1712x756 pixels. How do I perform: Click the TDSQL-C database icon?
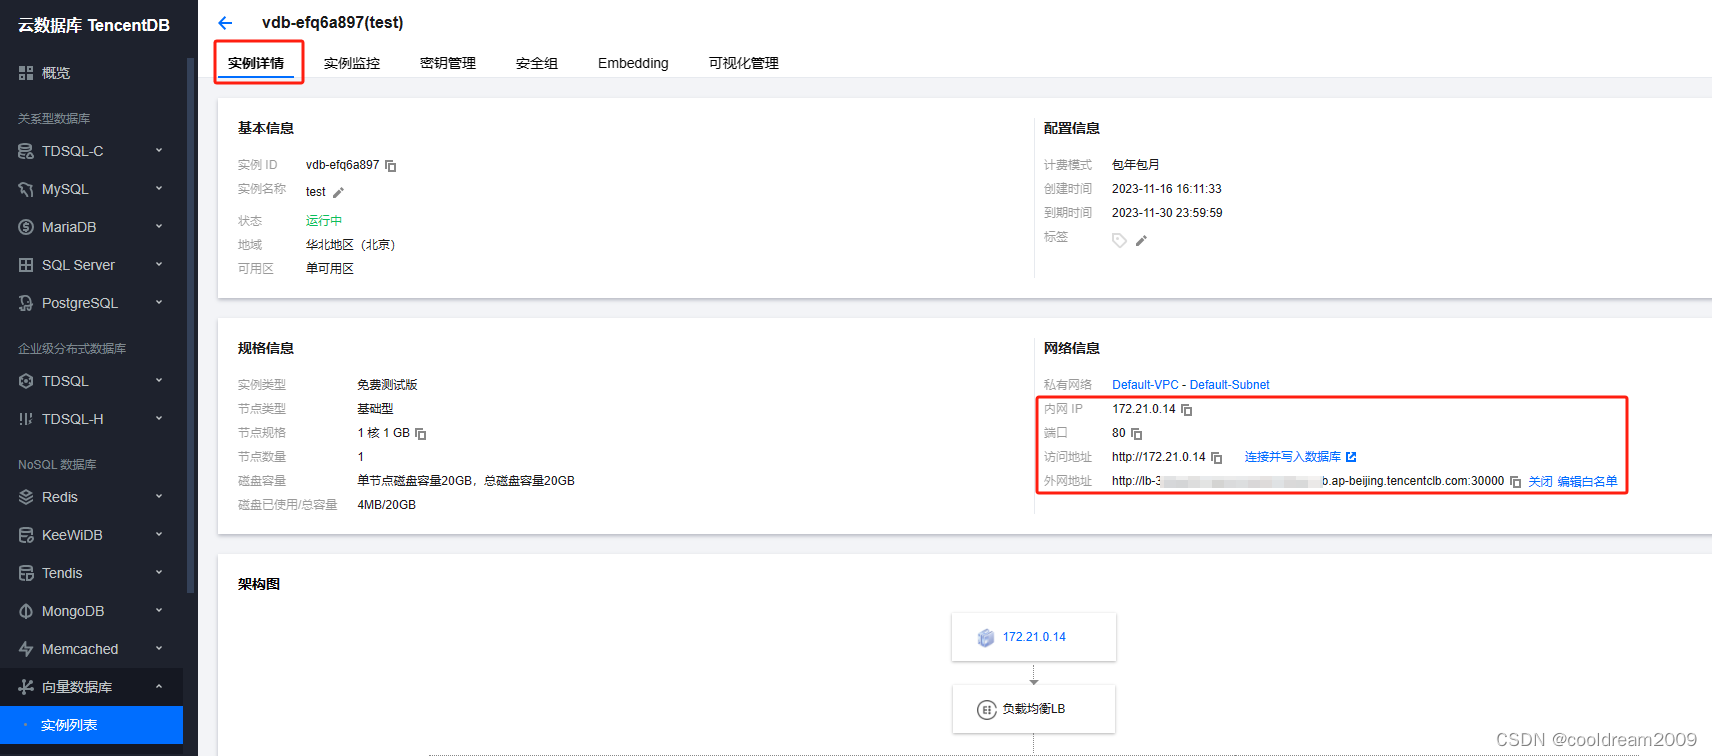coord(26,151)
